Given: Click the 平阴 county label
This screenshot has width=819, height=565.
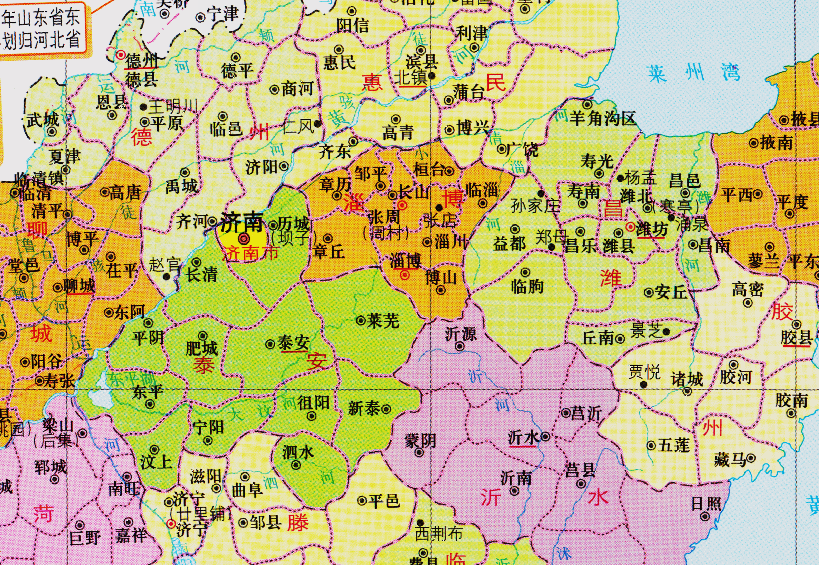Looking at the screenshot, I should 148,336.
